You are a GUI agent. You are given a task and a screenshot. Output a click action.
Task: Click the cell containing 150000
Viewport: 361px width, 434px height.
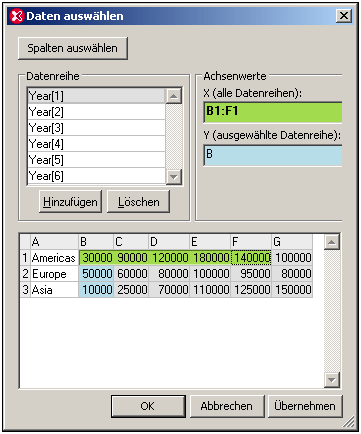coord(292,290)
